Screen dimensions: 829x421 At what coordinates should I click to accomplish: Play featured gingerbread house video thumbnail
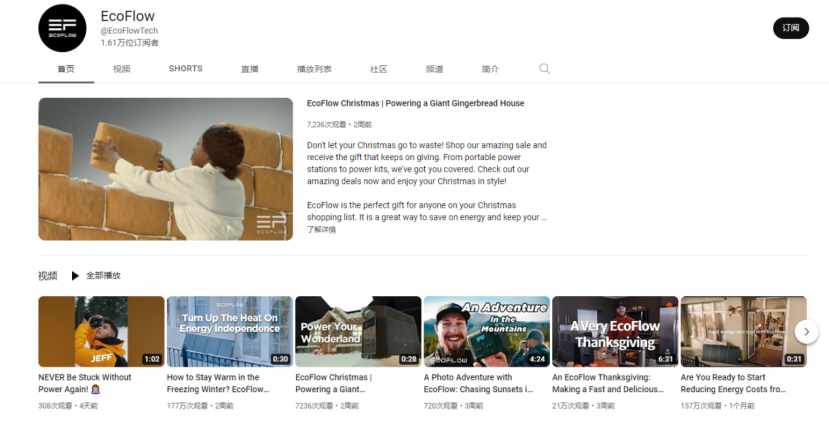point(165,169)
